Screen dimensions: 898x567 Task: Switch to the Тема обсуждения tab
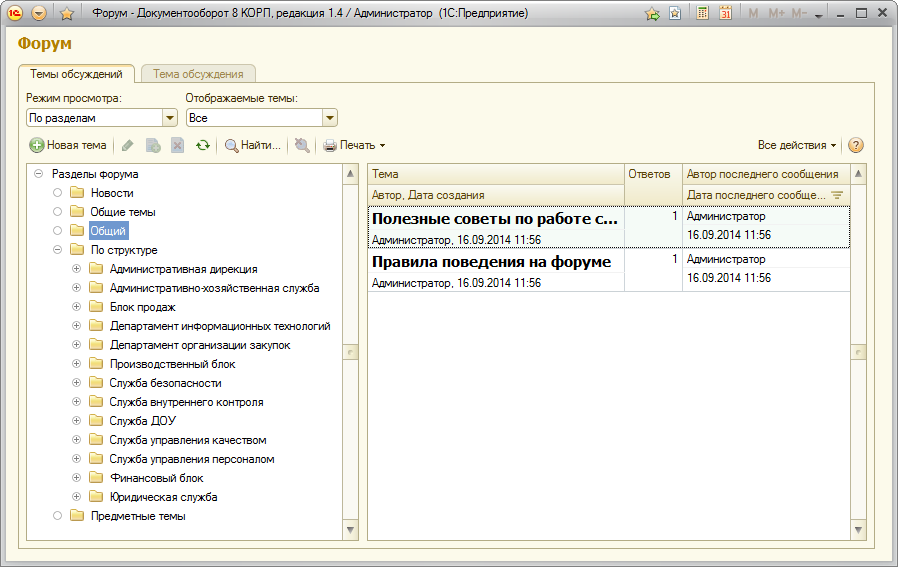[x=198, y=74]
